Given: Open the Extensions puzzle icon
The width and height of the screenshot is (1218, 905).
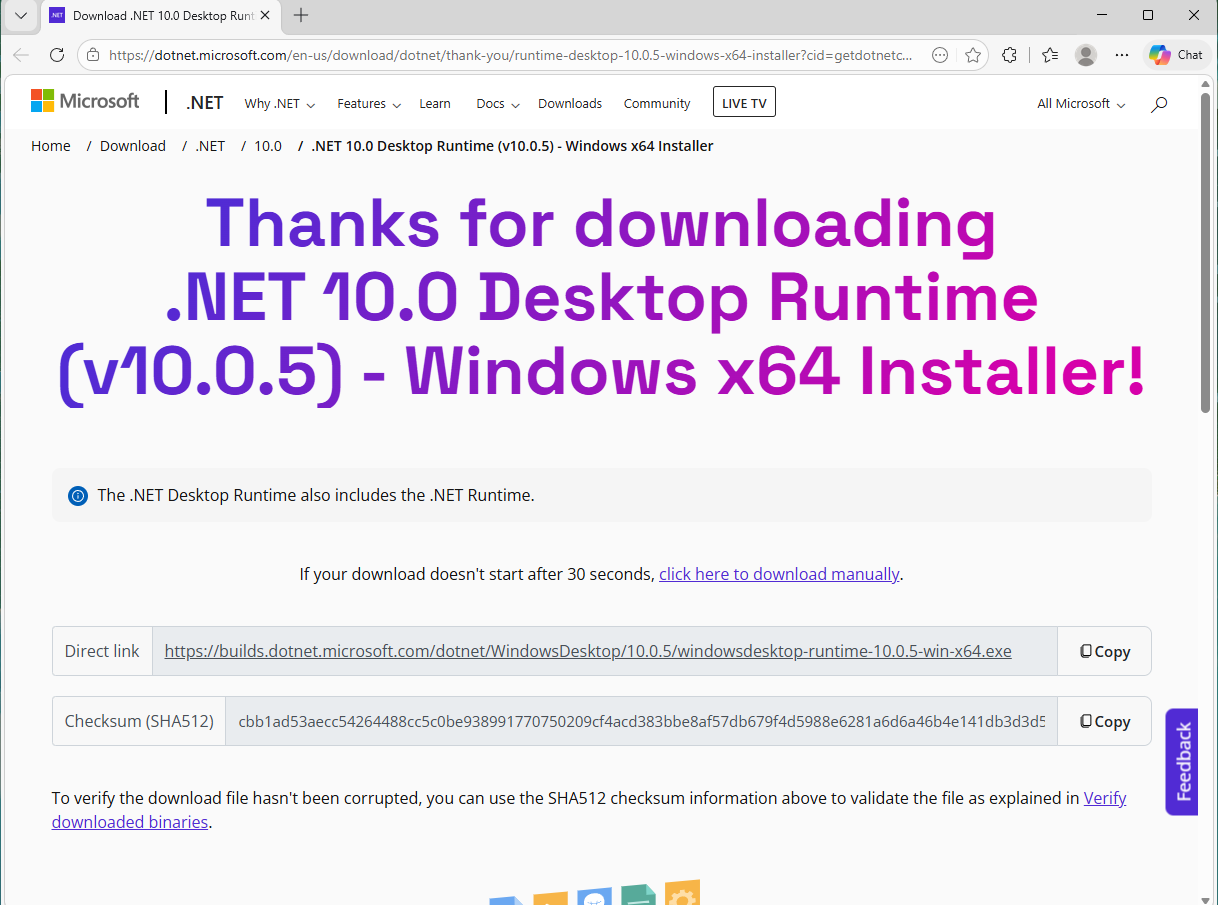Looking at the screenshot, I should [x=1010, y=55].
